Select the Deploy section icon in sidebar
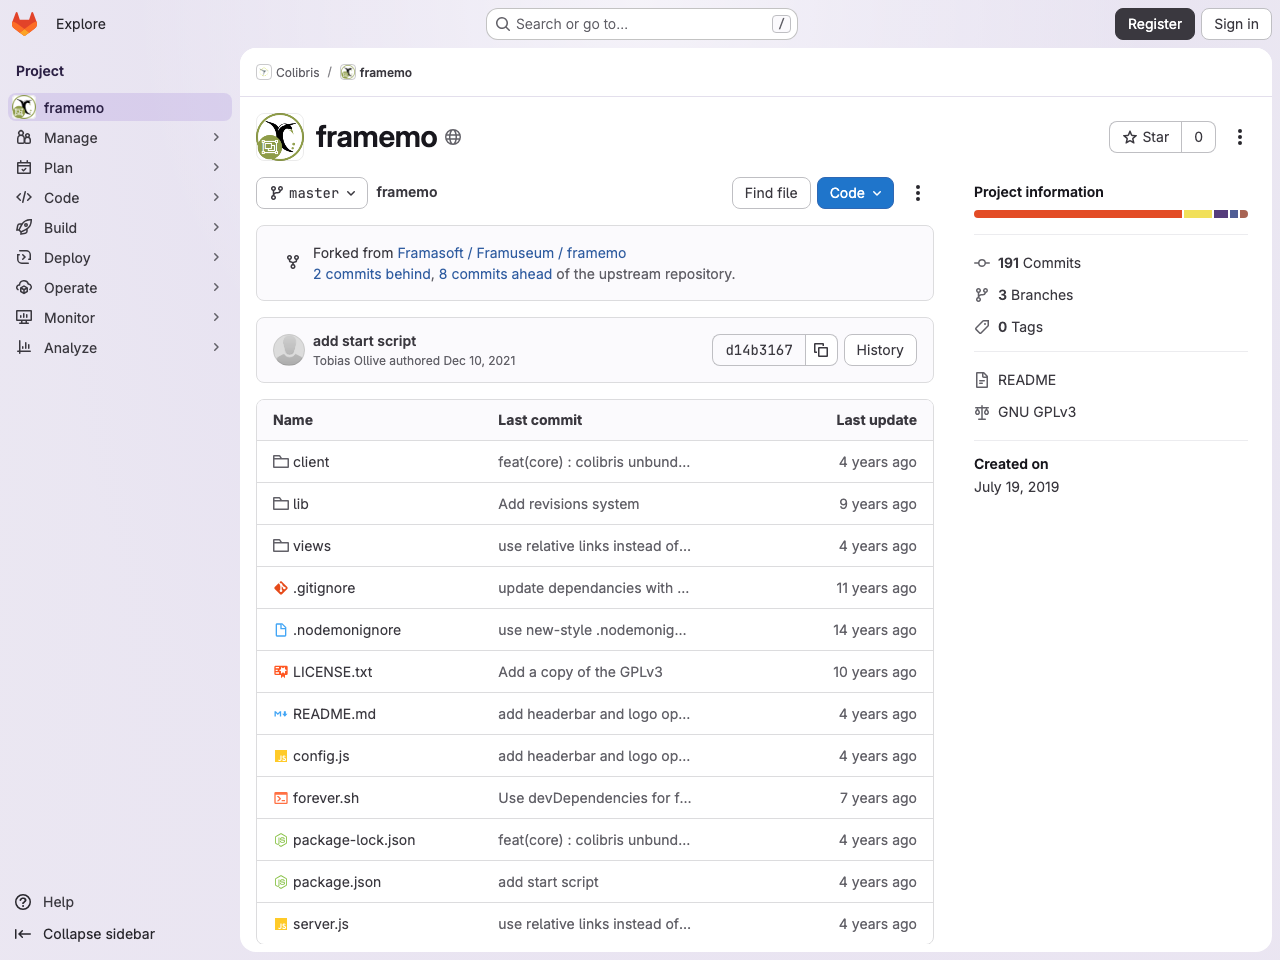Screen dimensions: 1280x960 click(x=22, y=257)
